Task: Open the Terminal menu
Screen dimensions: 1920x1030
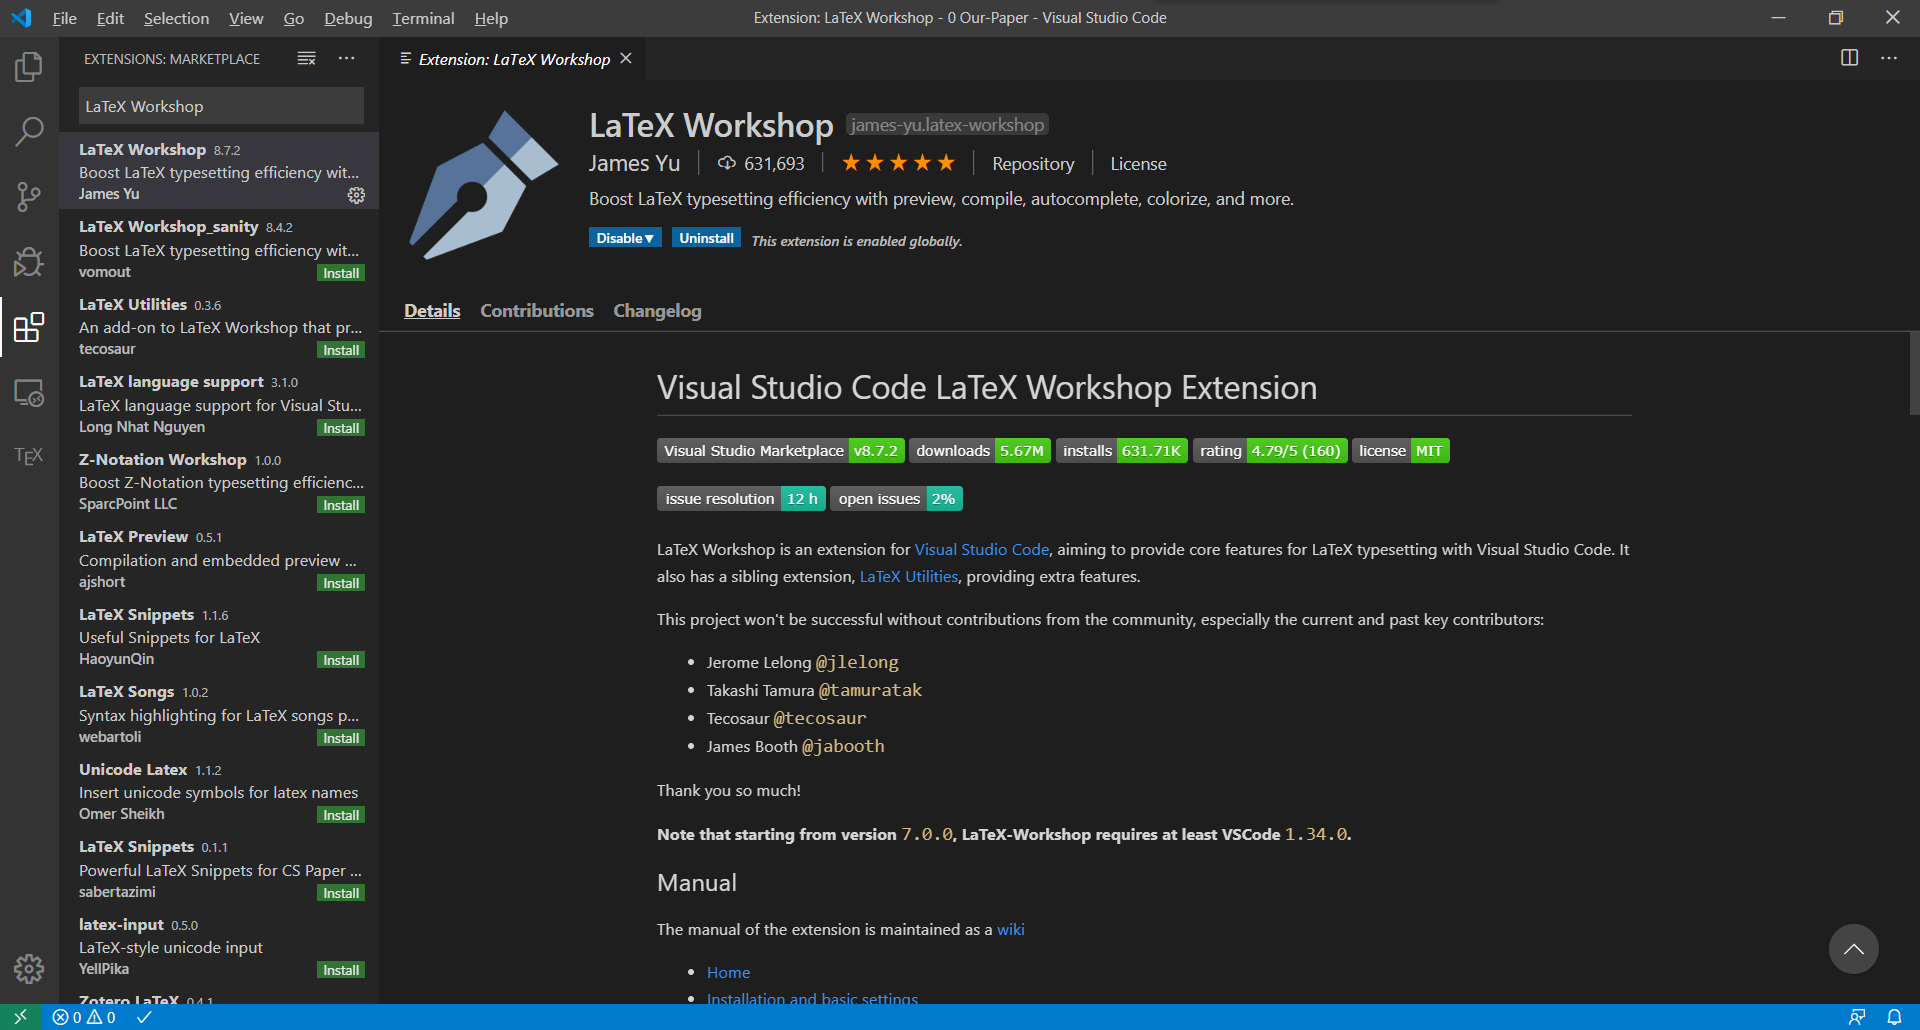Action: point(423,18)
